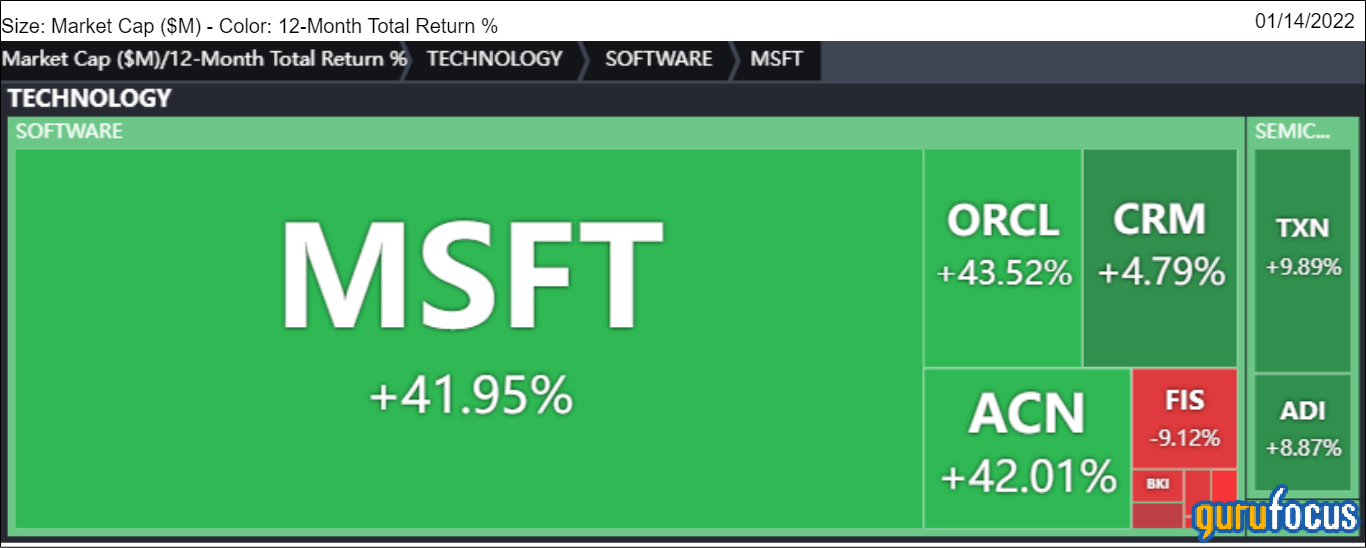Viewport: 1366px width, 548px height.
Task: Go to SOFTWARE breadcrumb
Action: (659, 59)
